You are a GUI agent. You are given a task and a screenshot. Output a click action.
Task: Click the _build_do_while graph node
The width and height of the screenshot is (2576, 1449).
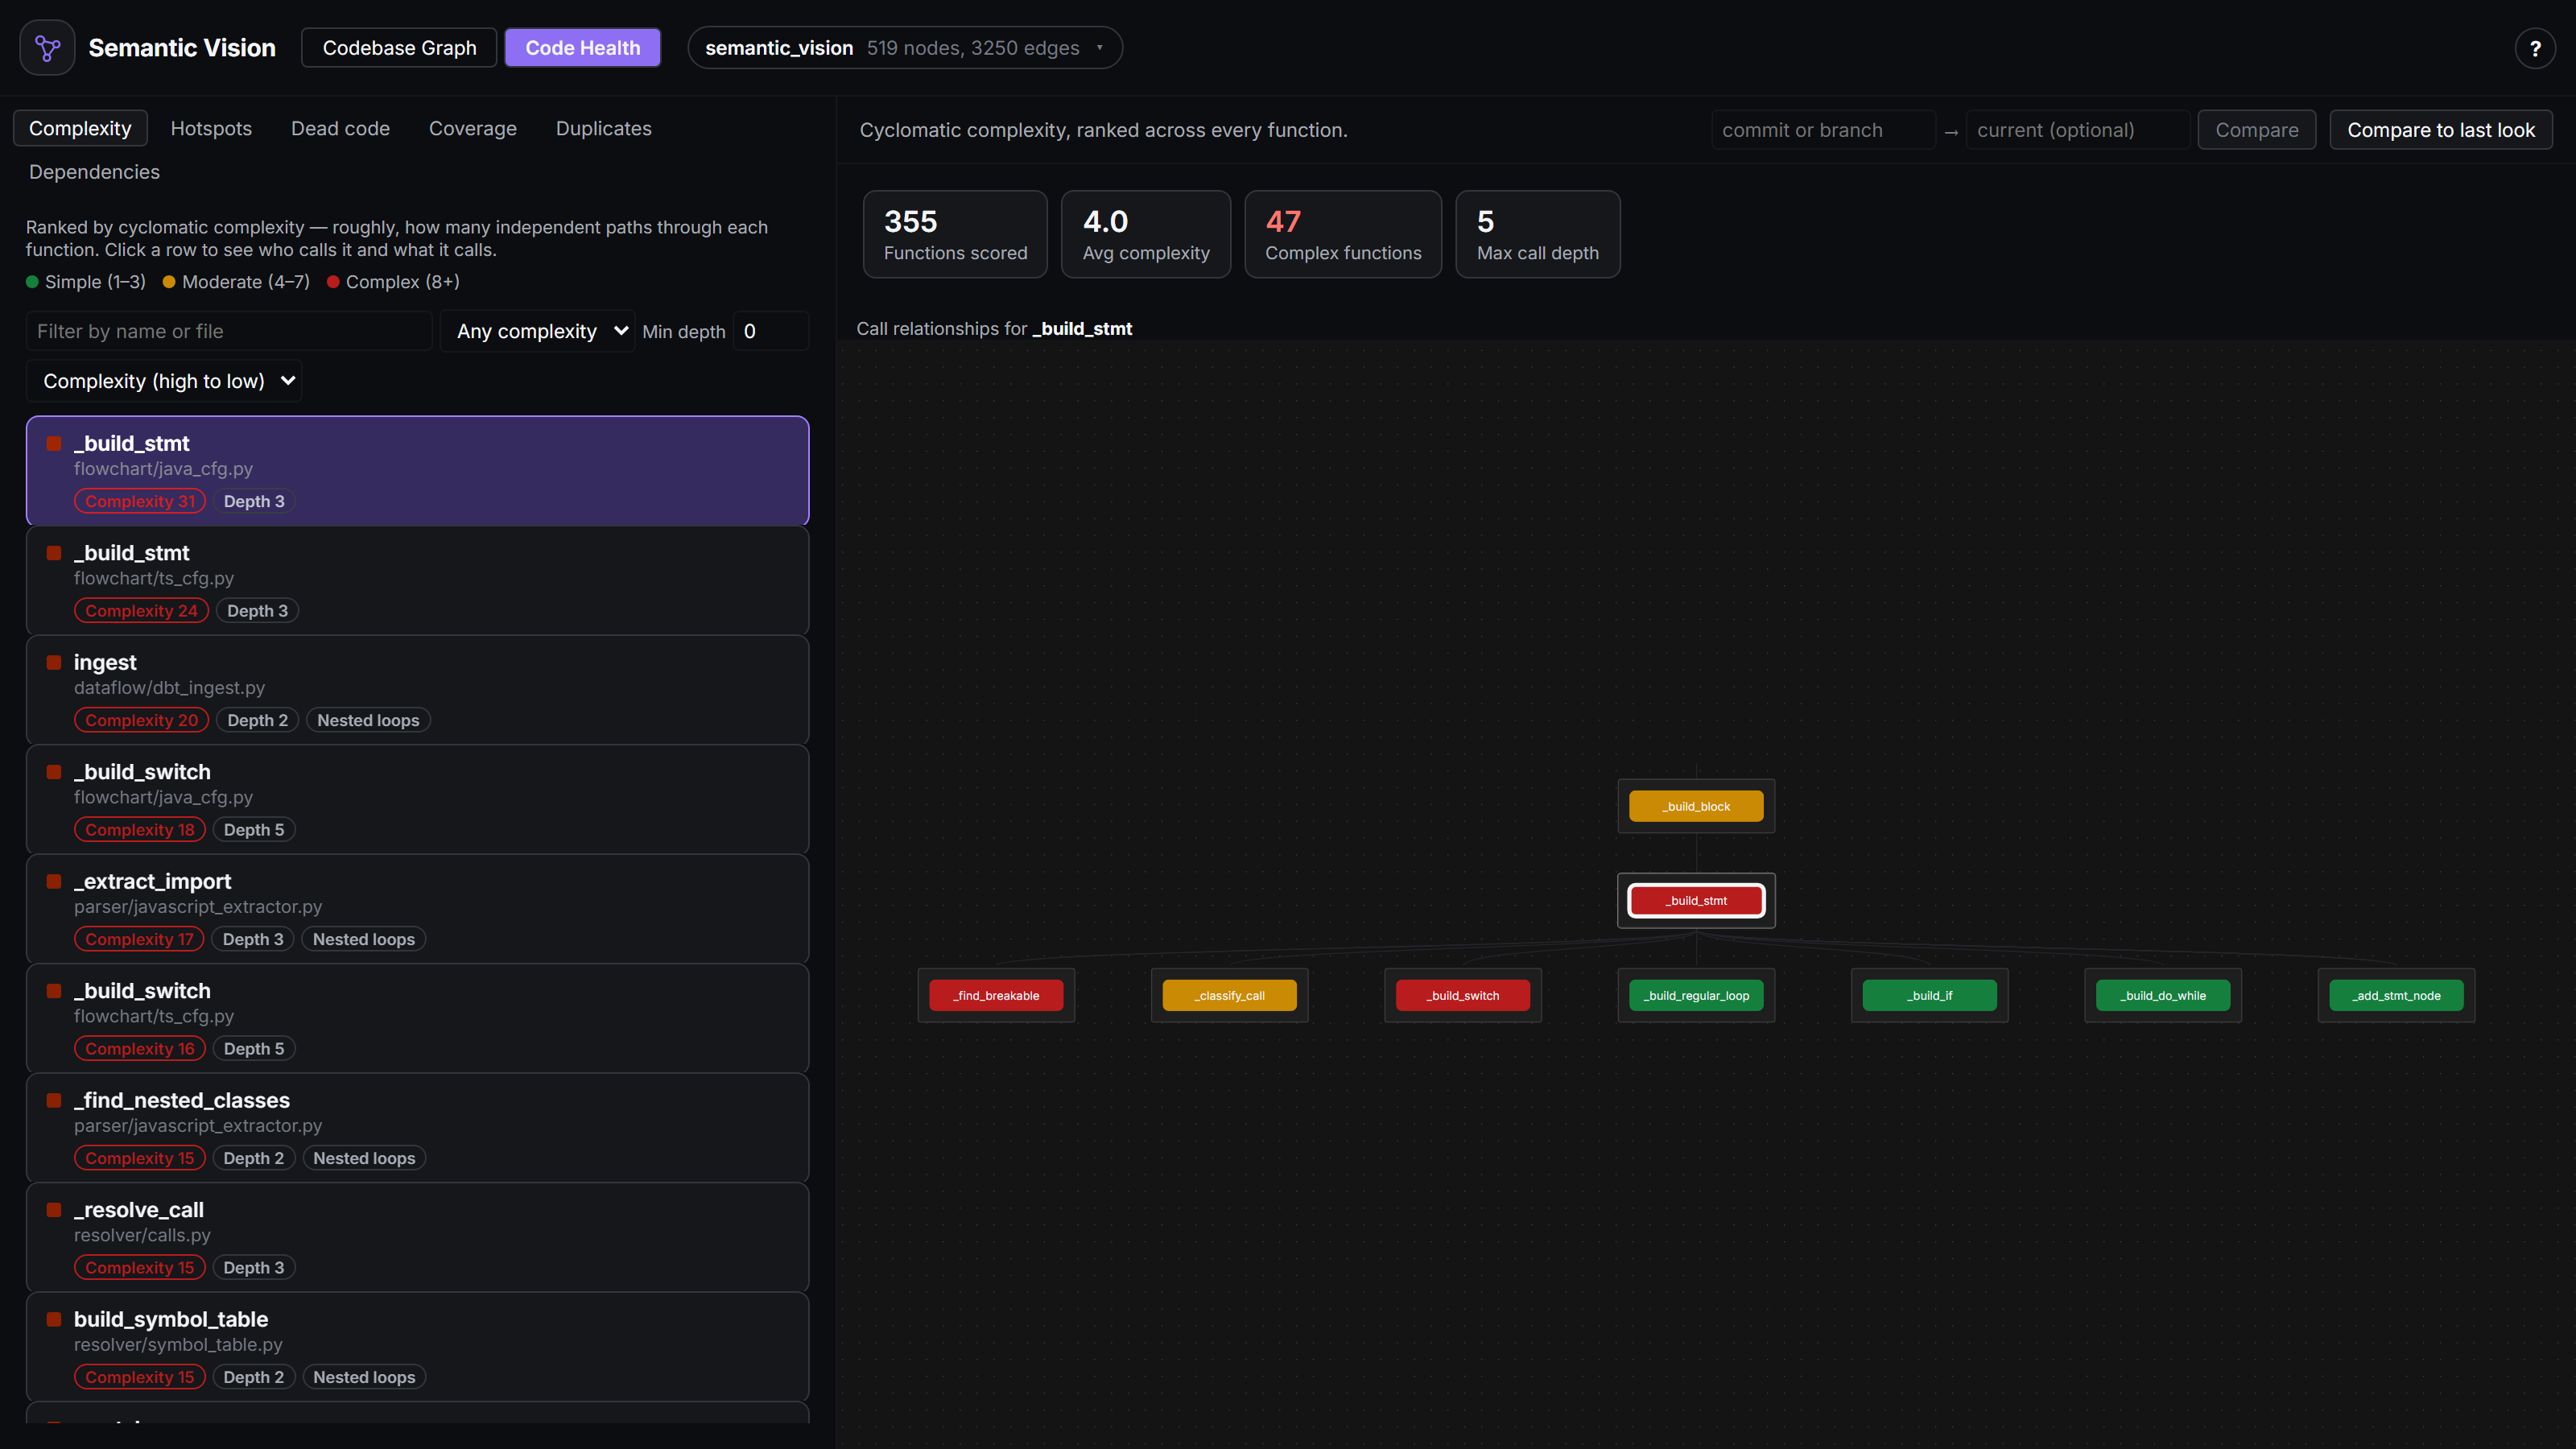coord(2163,995)
